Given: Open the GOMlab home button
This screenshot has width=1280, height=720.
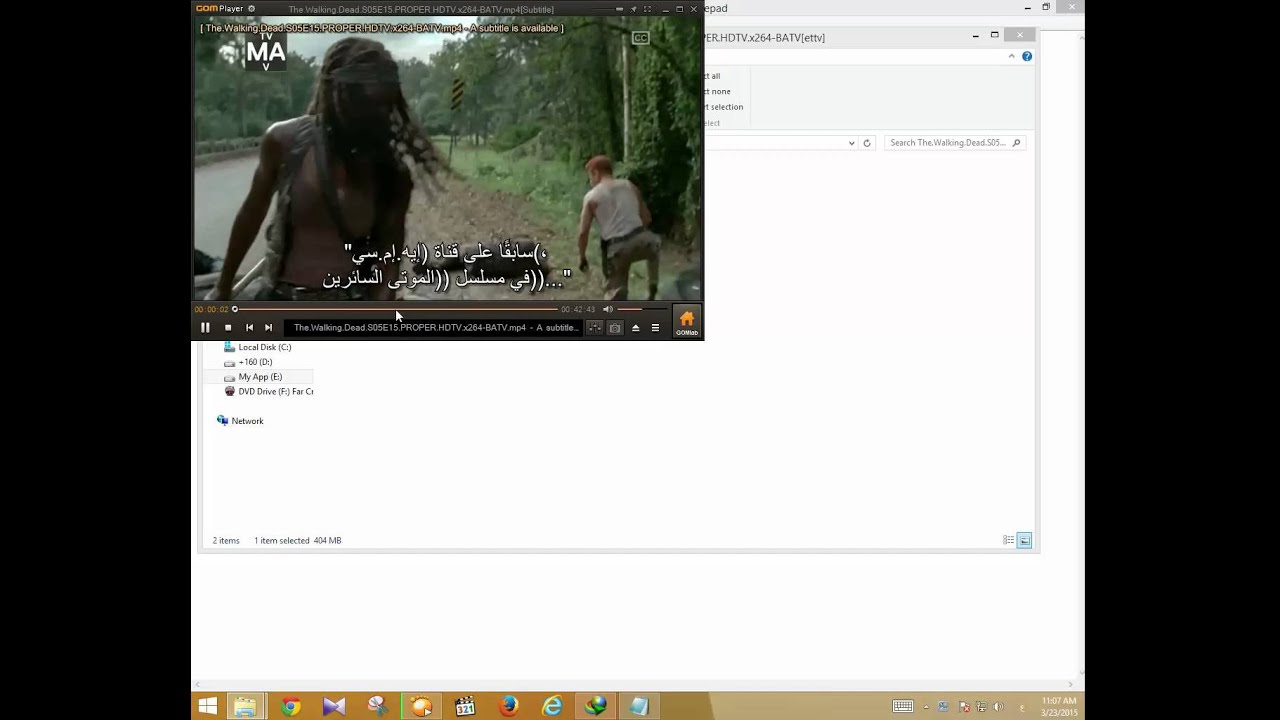Looking at the screenshot, I should point(687,322).
